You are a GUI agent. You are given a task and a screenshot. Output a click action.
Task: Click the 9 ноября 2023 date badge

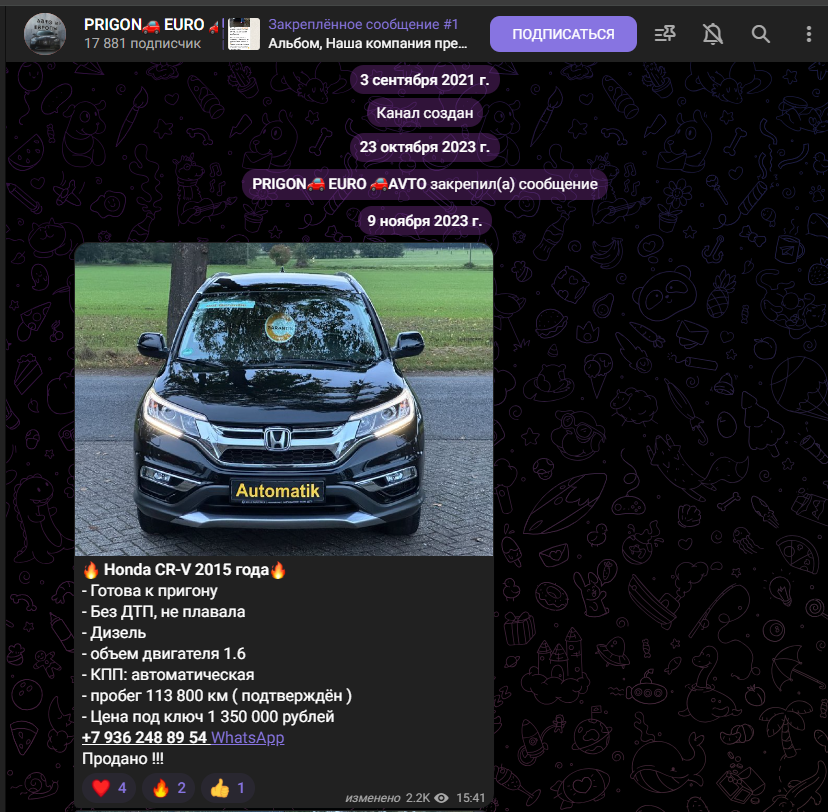tap(424, 220)
